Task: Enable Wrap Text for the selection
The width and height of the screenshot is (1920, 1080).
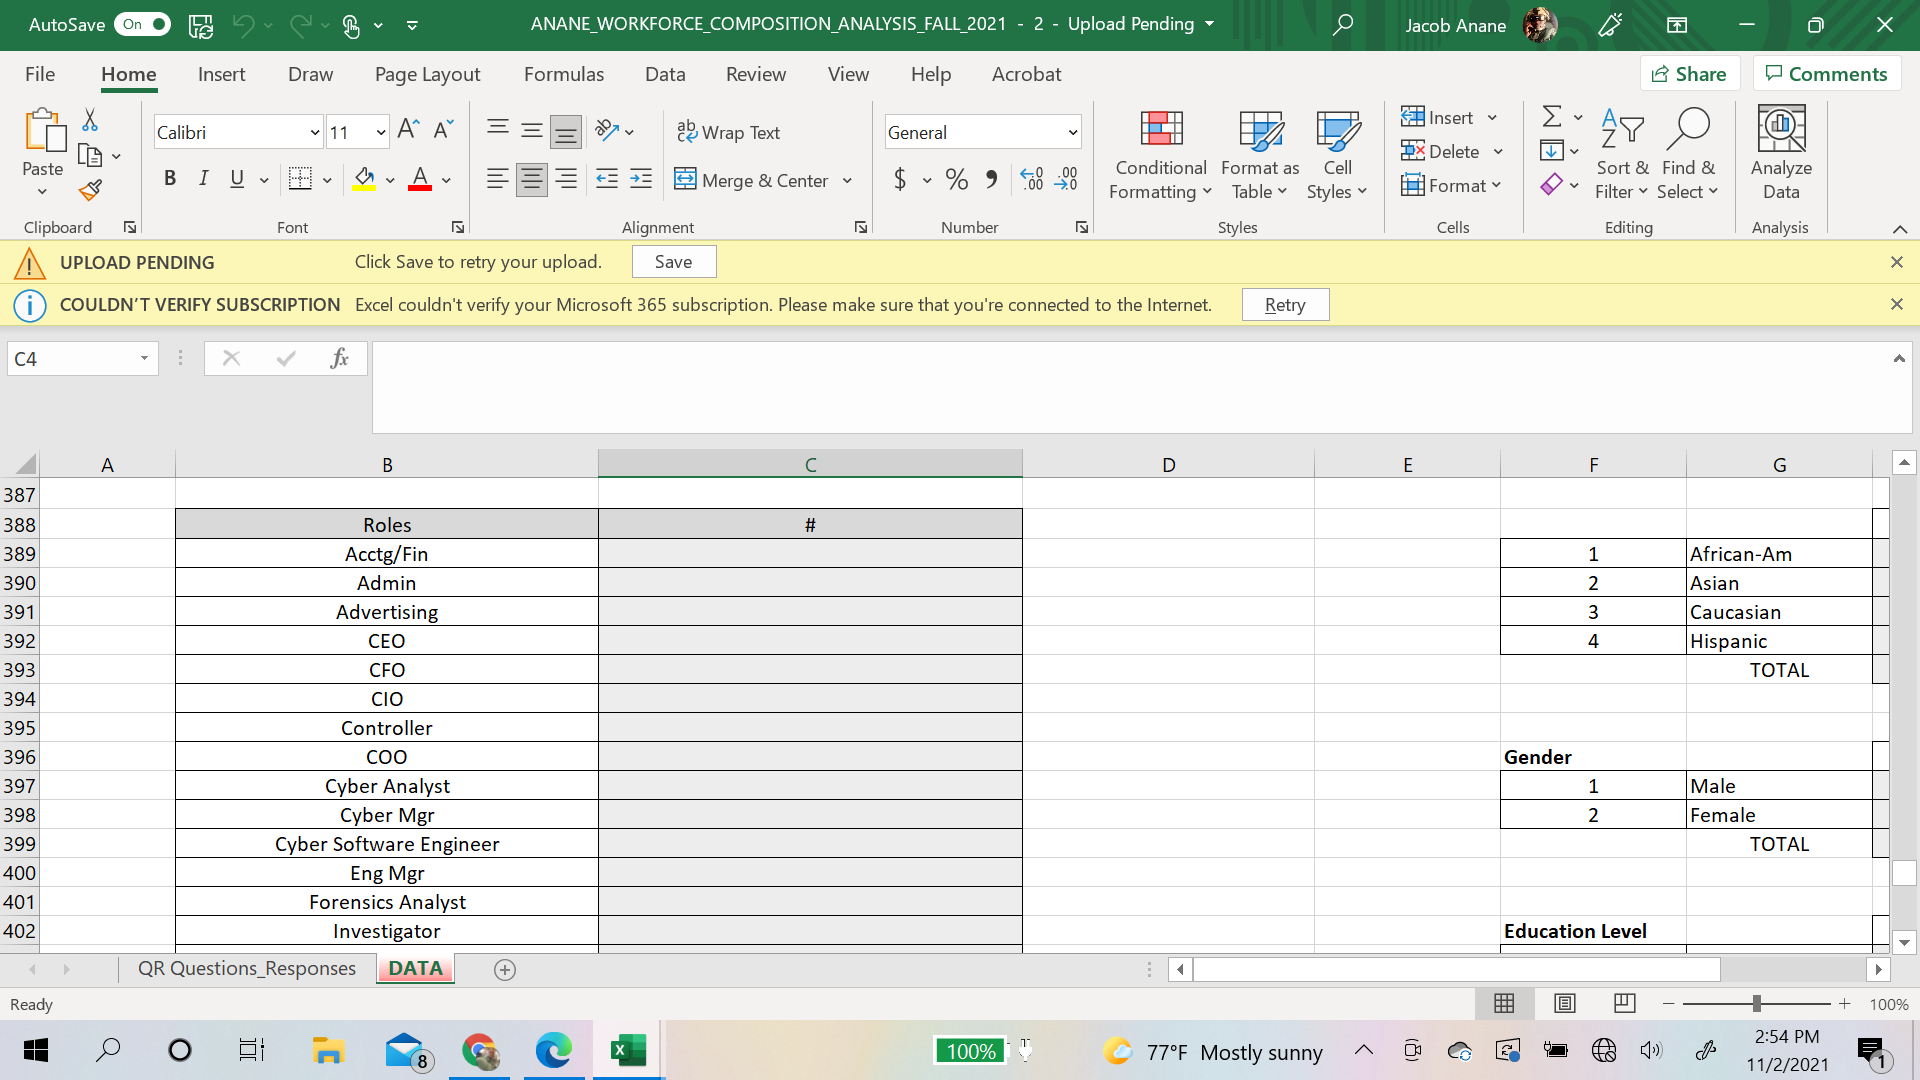Action: 729,131
